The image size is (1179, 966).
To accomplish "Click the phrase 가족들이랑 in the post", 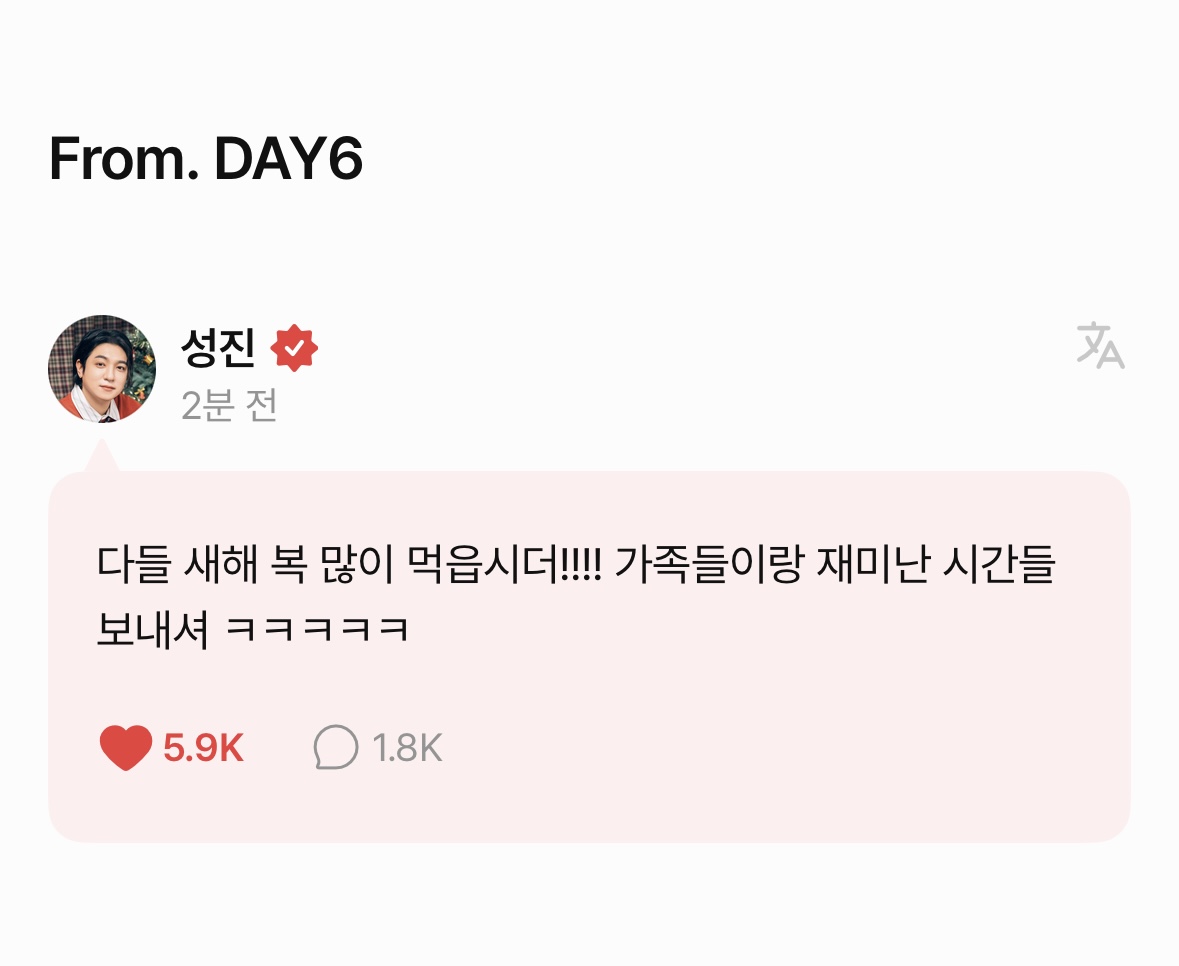I will pyautogui.click(x=708, y=565).
